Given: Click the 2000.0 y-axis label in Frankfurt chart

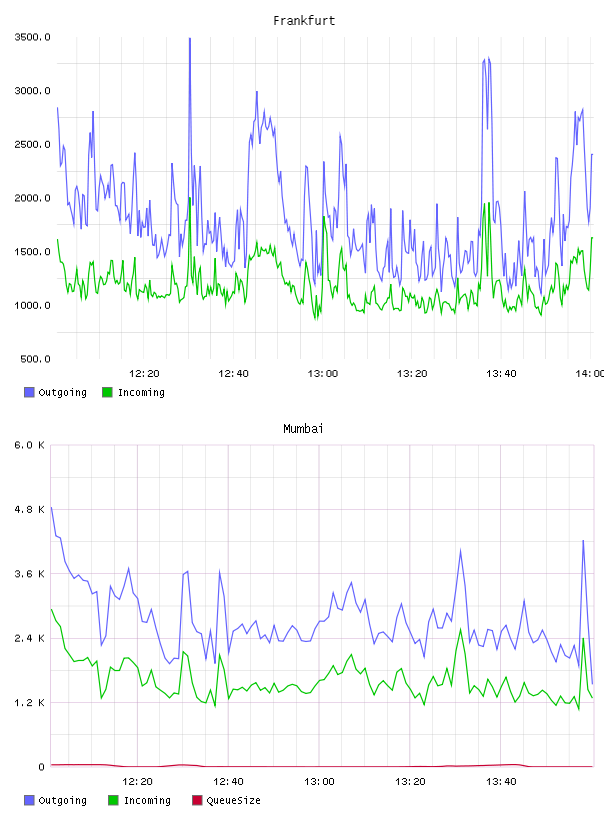Looking at the screenshot, I should pos(32,198).
